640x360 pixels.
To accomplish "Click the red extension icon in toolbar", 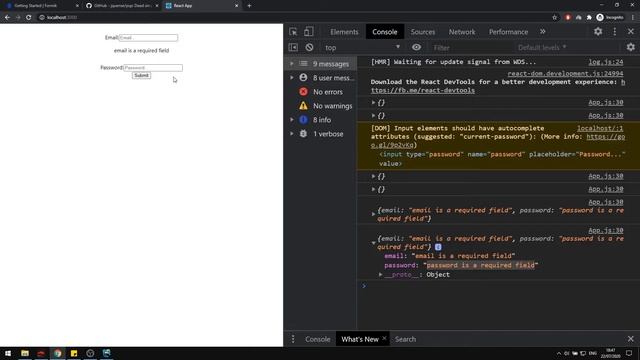I will coord(568,18).
